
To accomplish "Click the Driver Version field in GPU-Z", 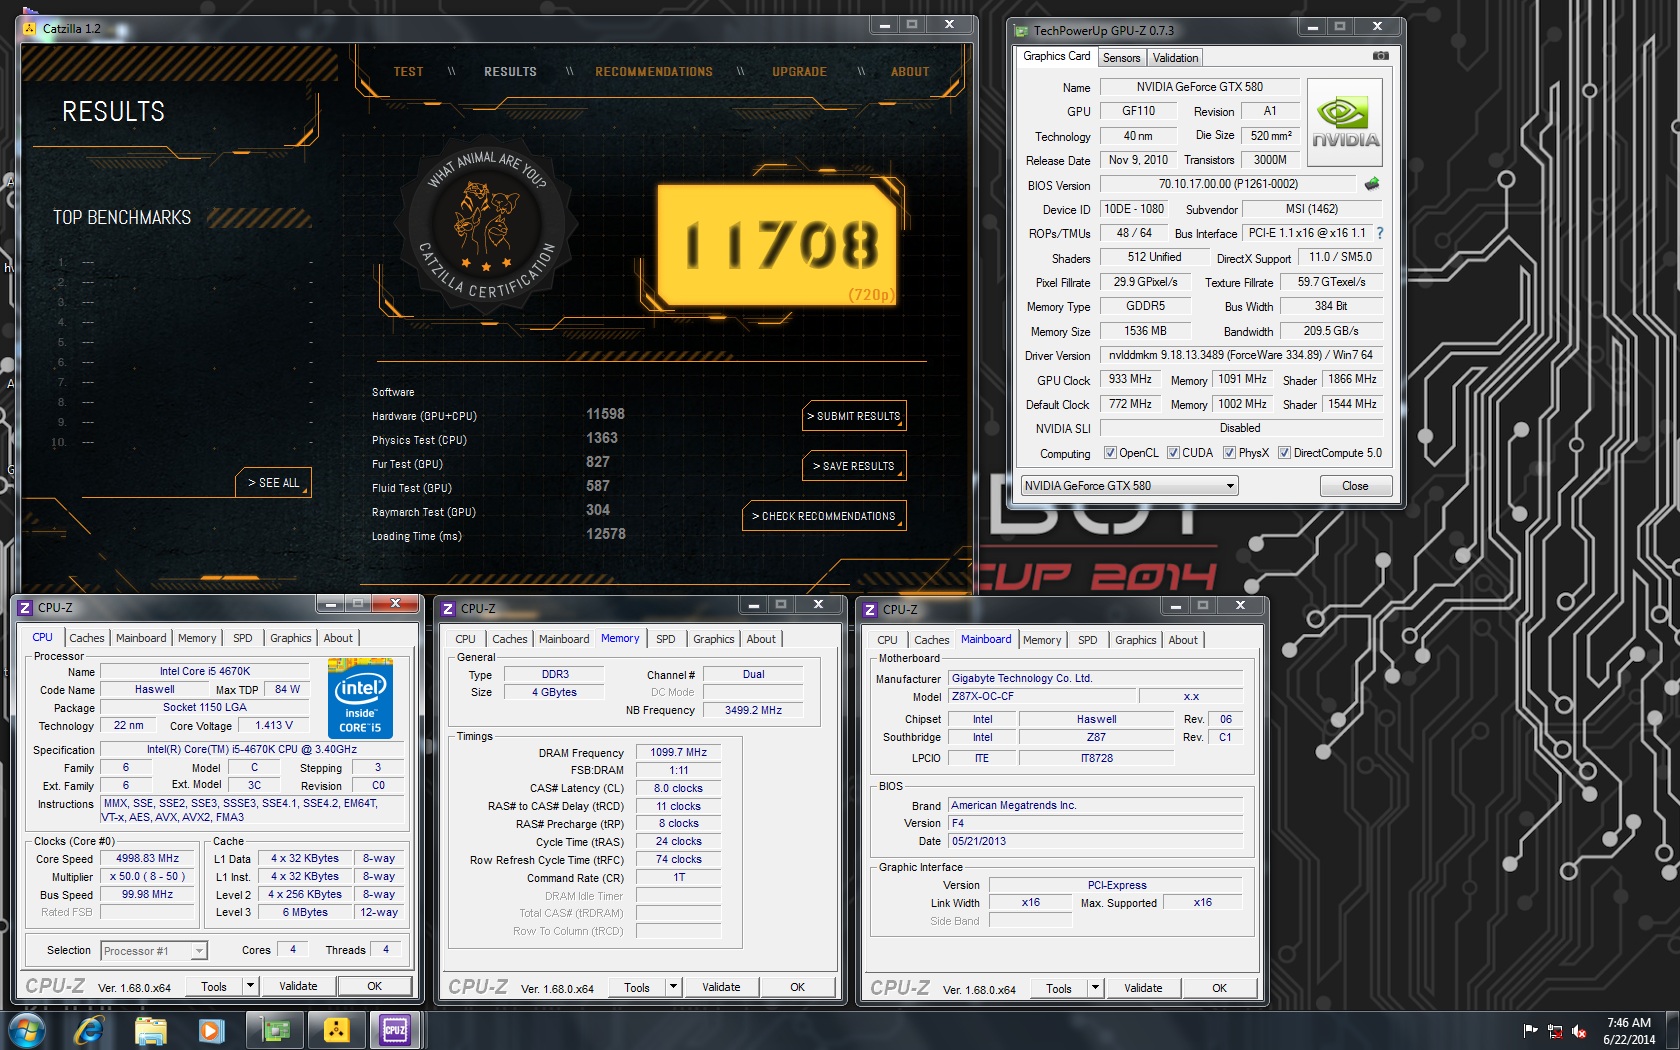I will click(x=1241, y=355).
